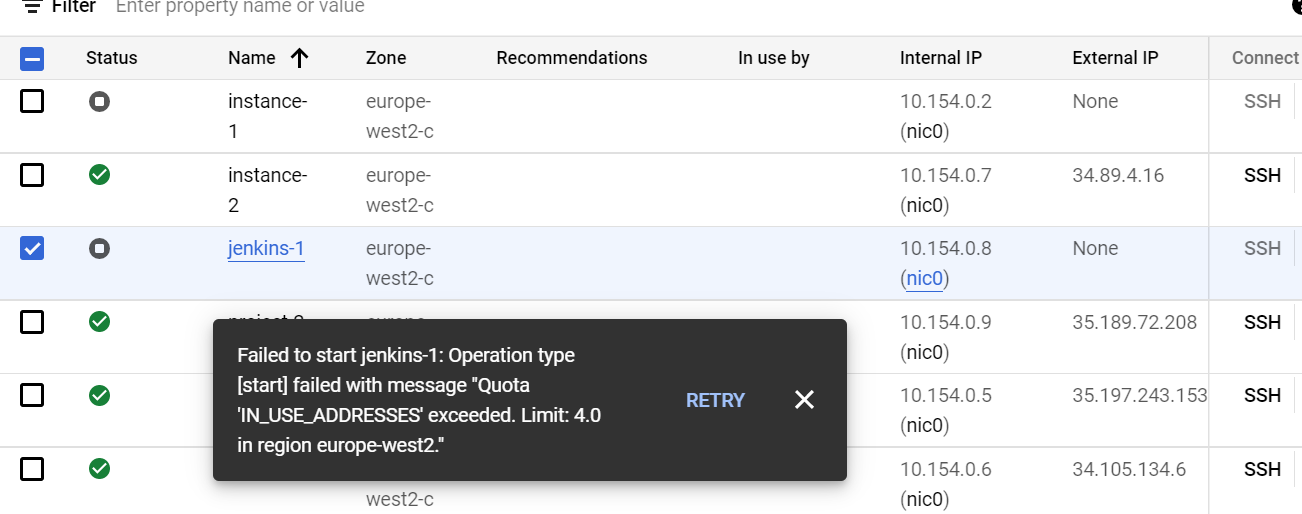Check the instance-2 row checkbox
This screenshot has height=514, width=1302.
pyautogui.click(x=32, y=175)
